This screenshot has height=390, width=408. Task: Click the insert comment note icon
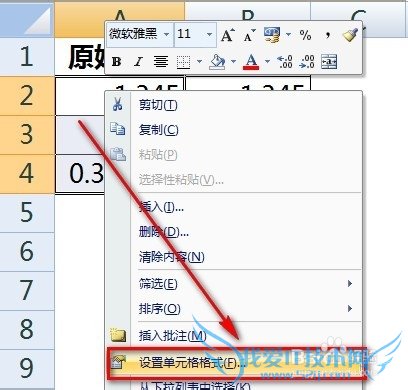[x=118, y=335]
